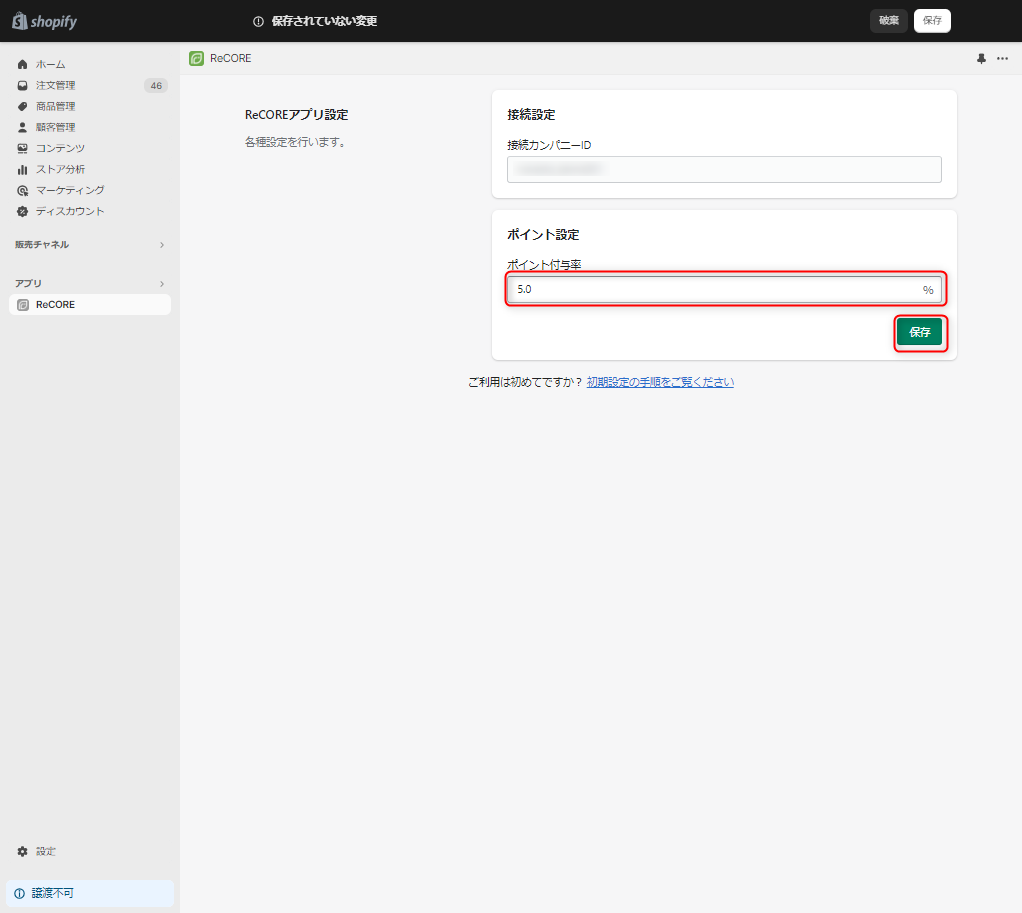Click the settings gear icon
Image resolution: width=1022 pixels, height=913 pixels.
pyautogui.click(x=23, y=852)
